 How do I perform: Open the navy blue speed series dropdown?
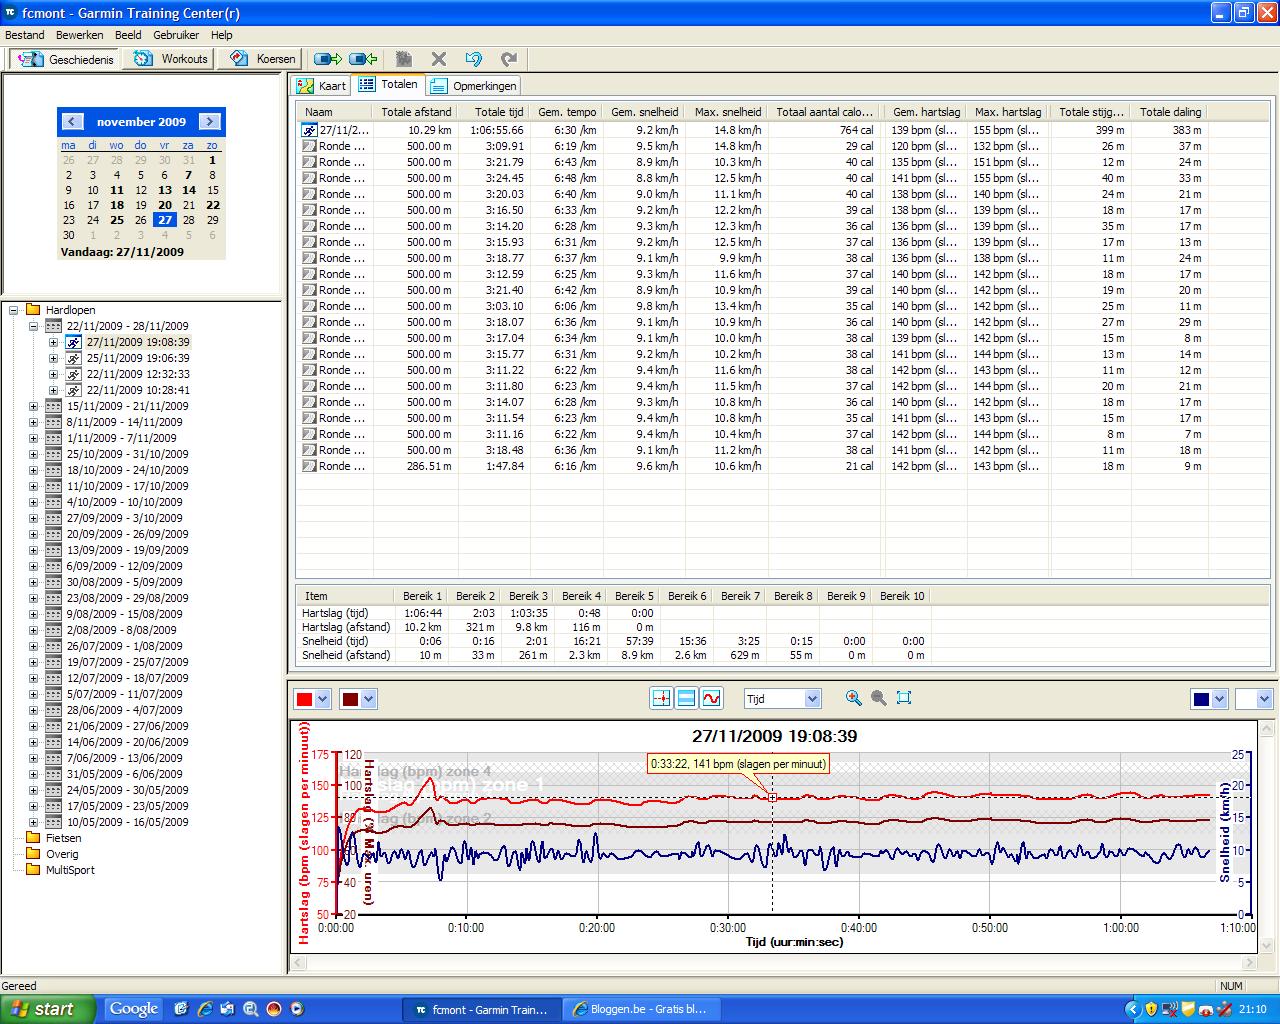click(x=1219, y=699)
